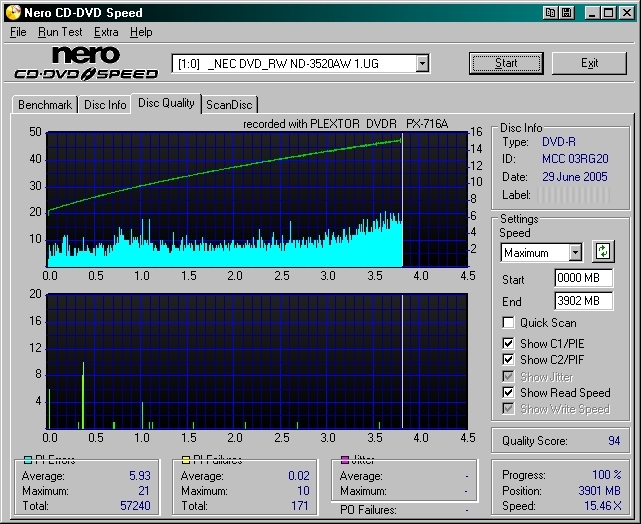Click the disabled Show Jitter checkbox

pos(508,376)
